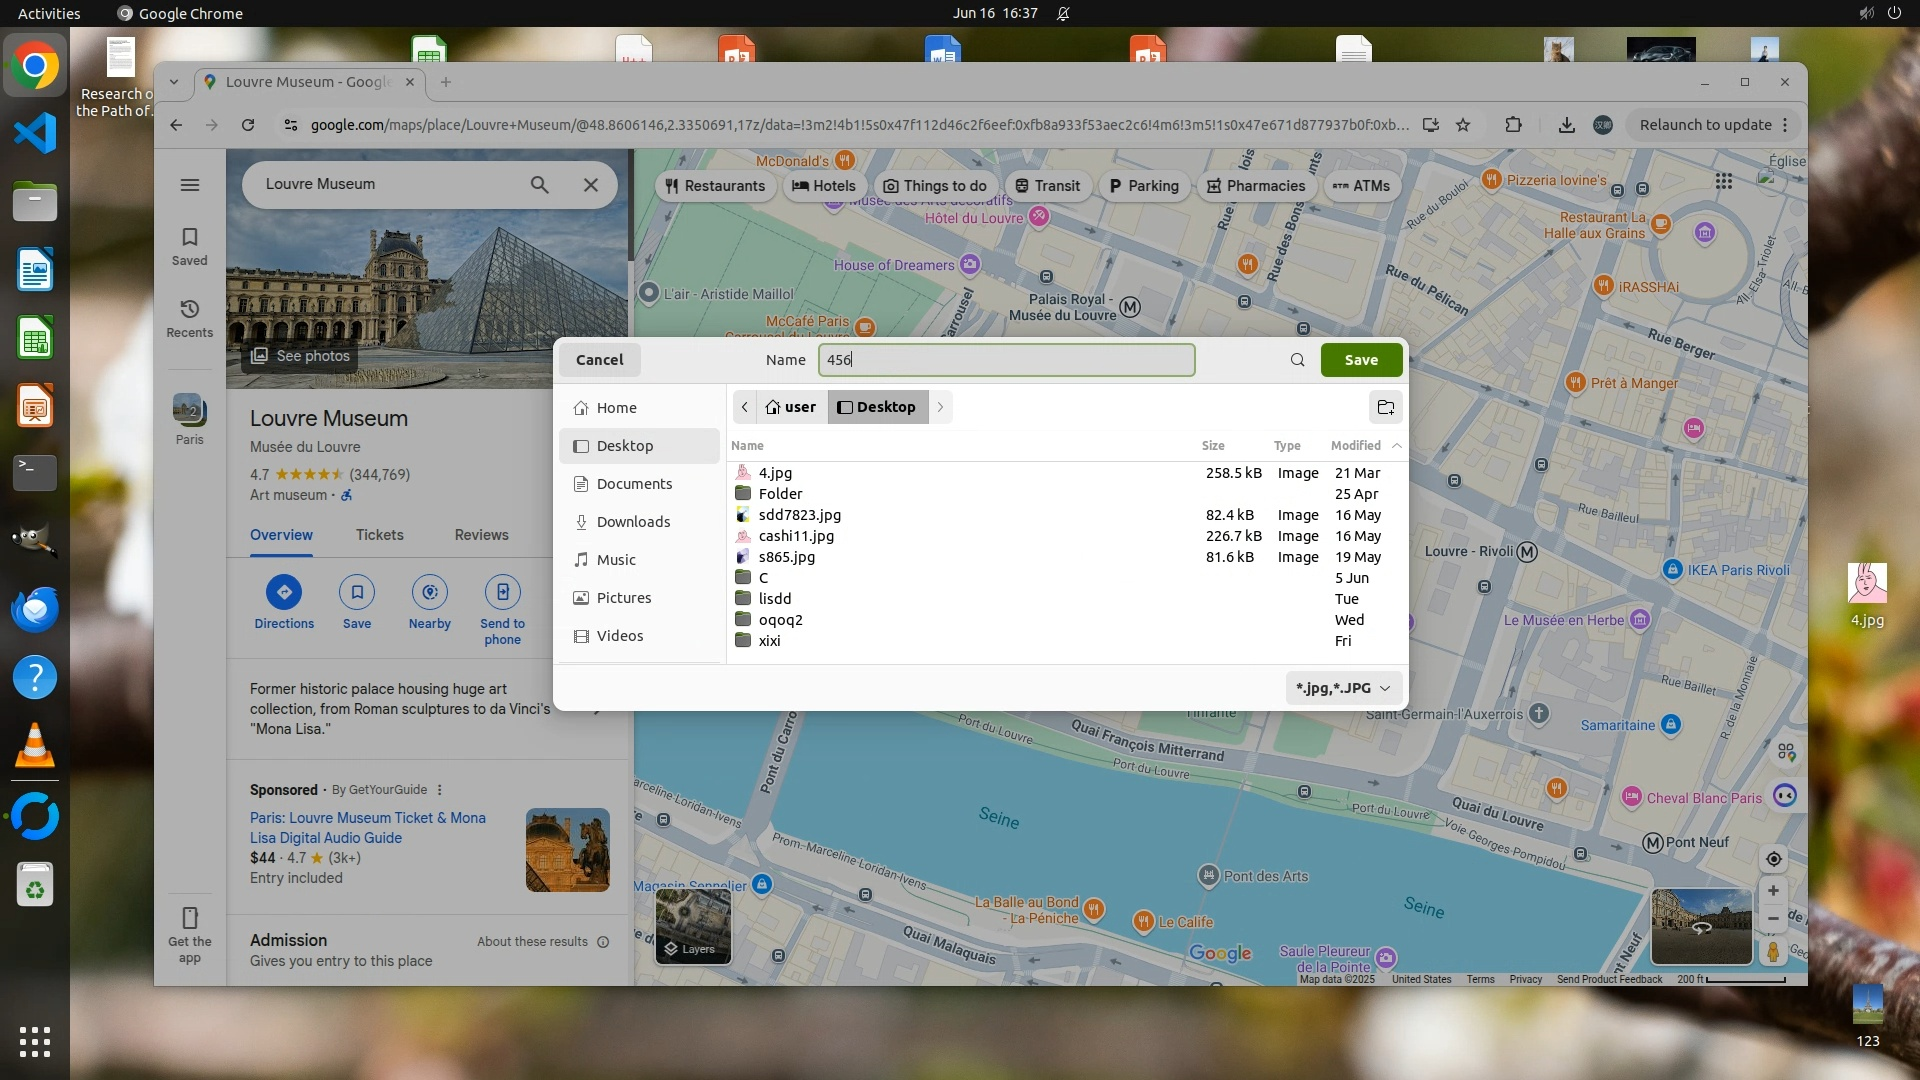
Task: Open the Chrome downloads icon
Action: pos(1566,125)
